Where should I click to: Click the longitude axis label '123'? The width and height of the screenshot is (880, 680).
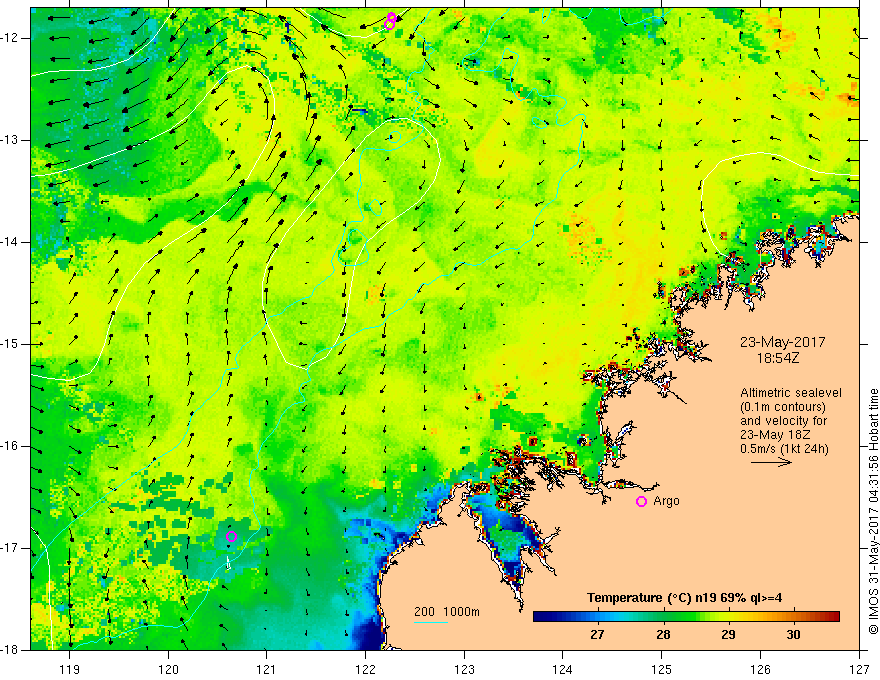coord(464,669)
